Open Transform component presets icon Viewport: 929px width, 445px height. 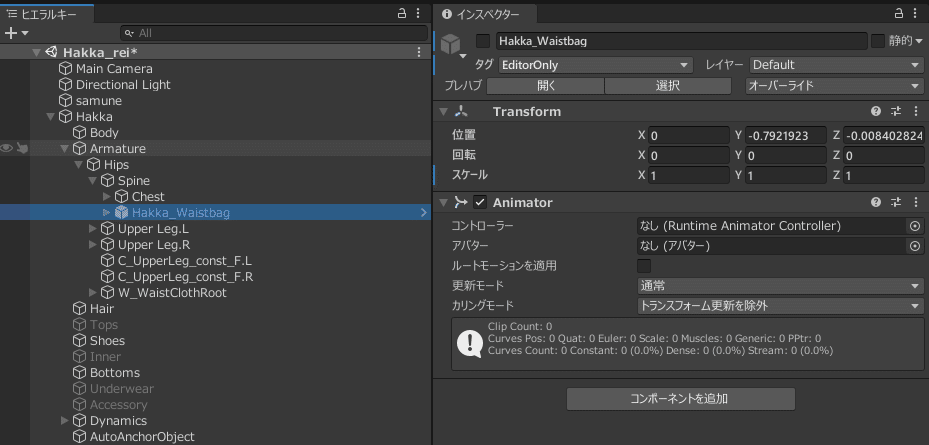click(x=895, y=111)
